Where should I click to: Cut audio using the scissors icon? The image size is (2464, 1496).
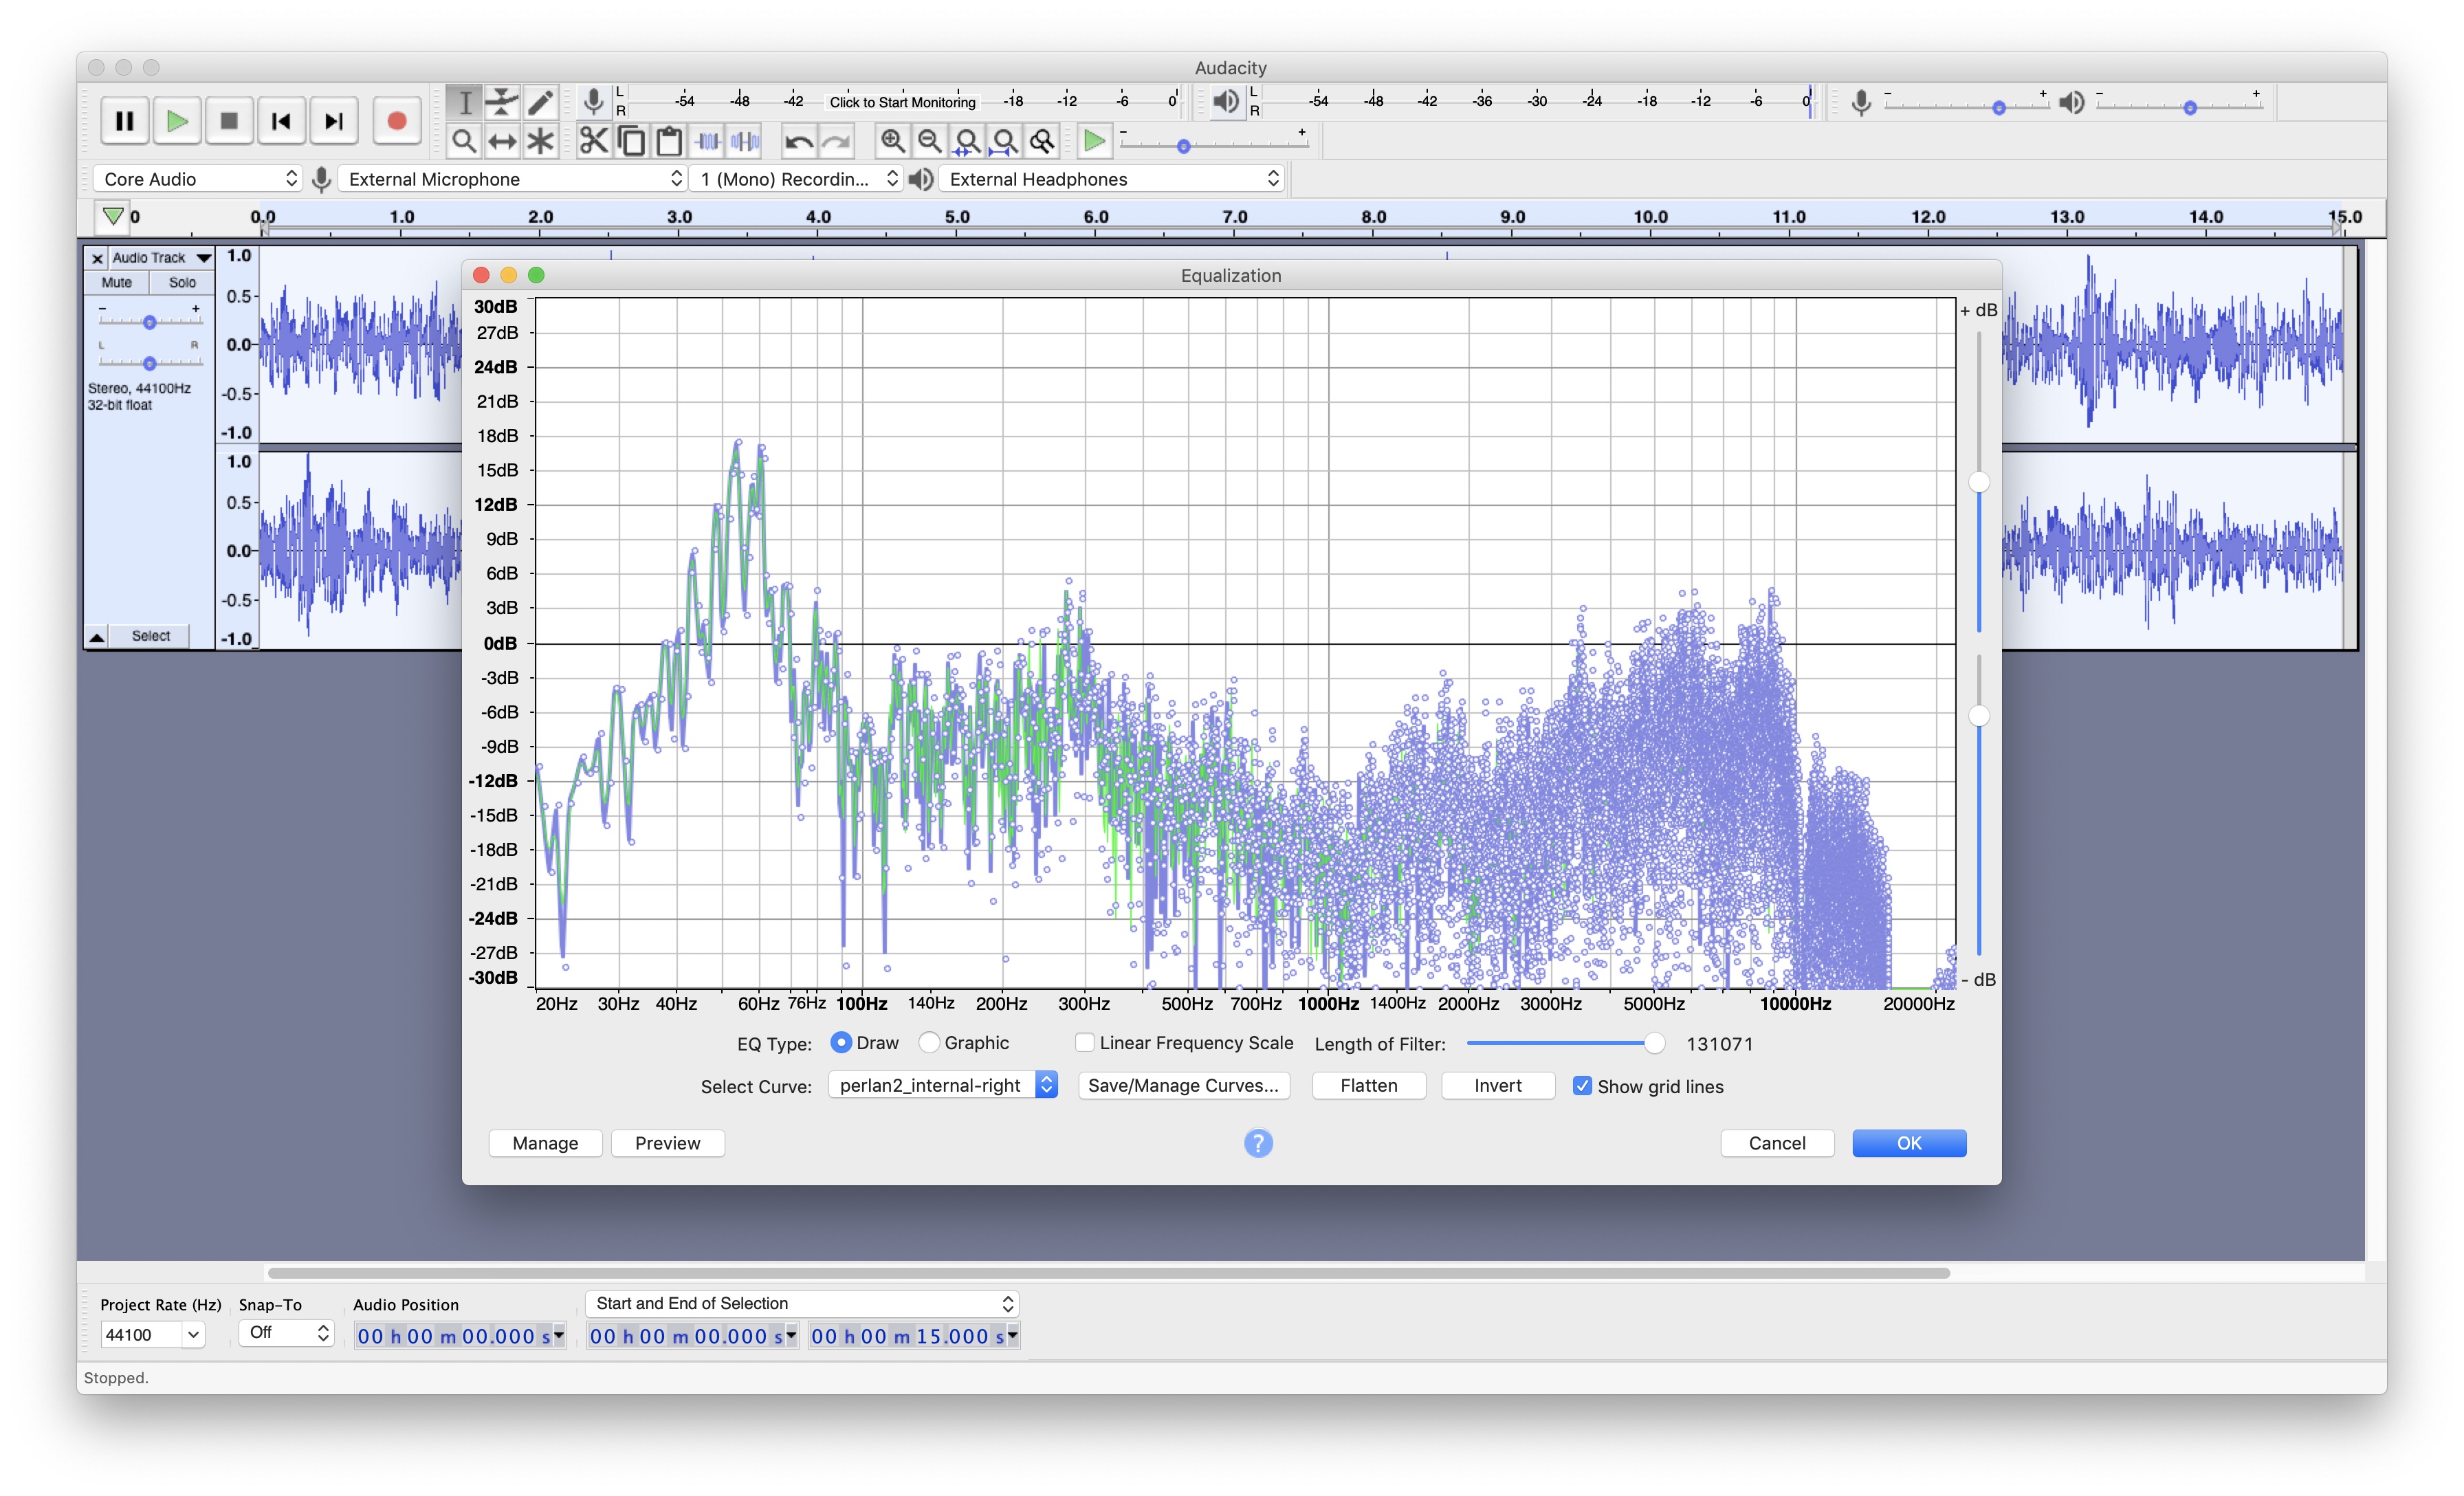594,141
